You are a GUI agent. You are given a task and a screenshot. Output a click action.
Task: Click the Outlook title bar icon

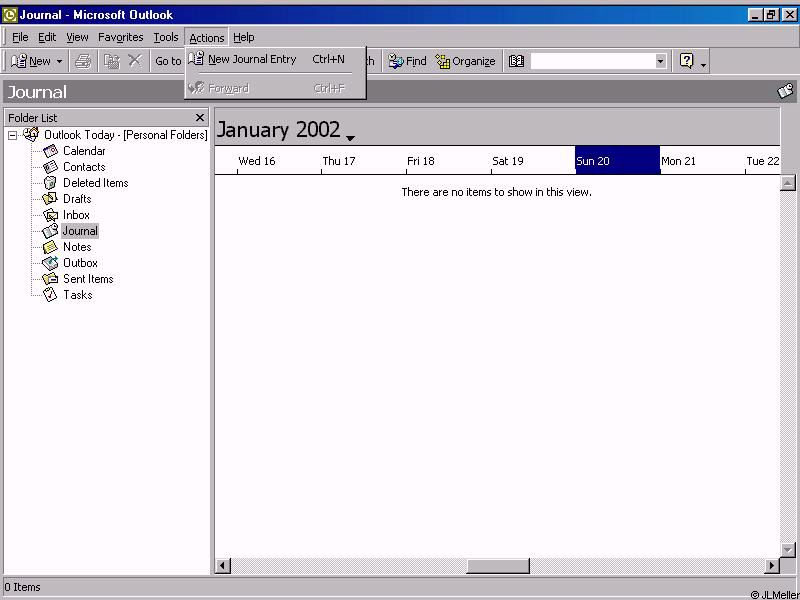tap(10, 15)
